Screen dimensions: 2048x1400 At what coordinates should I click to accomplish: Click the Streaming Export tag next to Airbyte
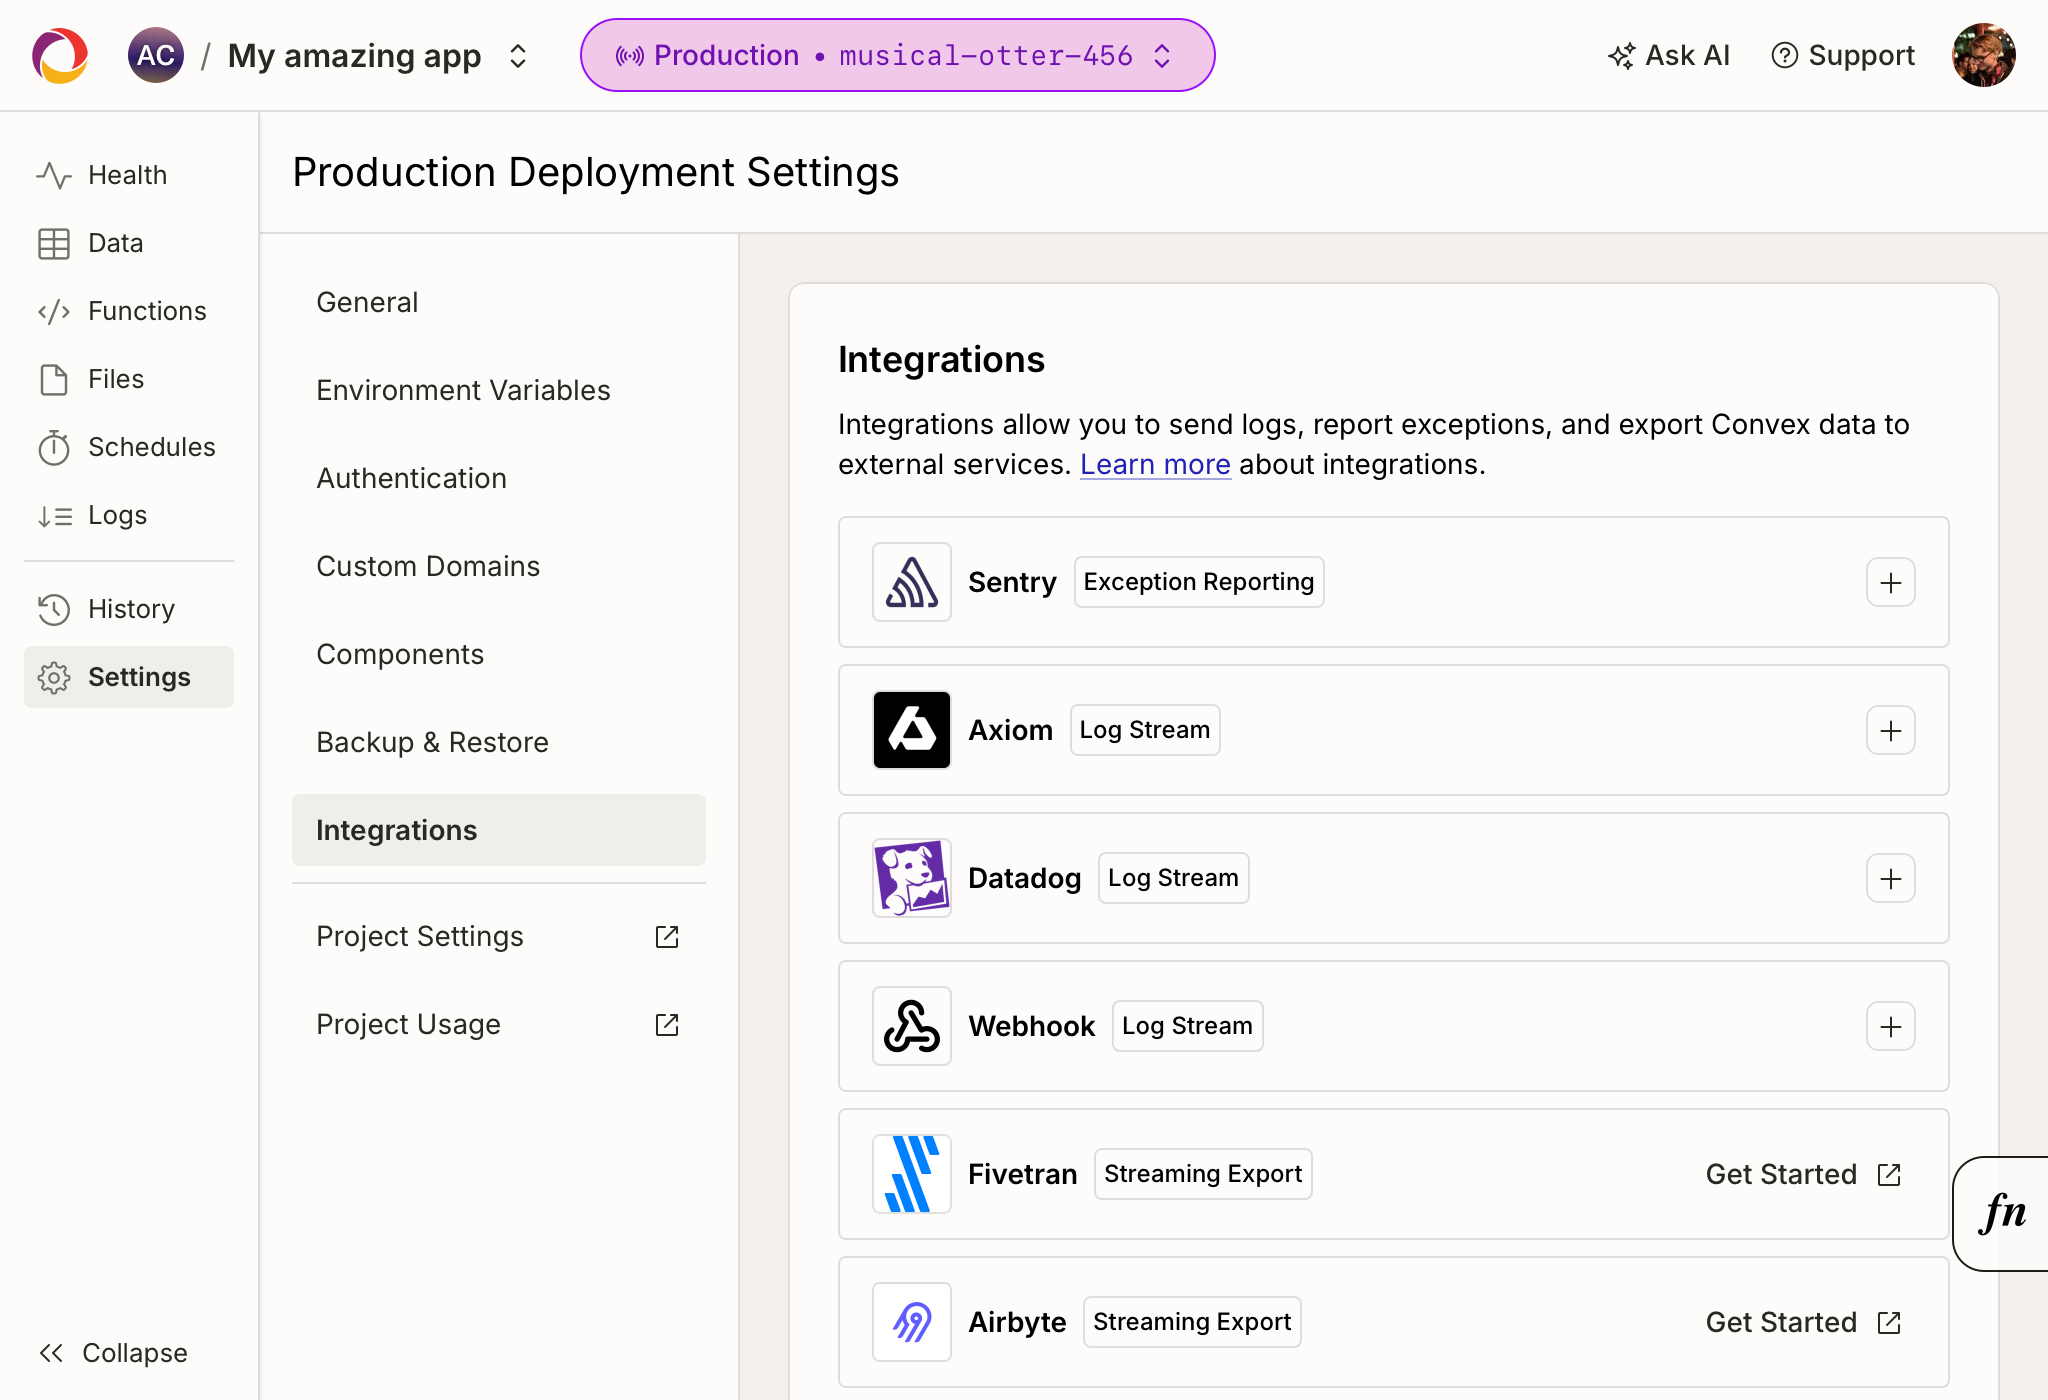(x=1192, y=1322)
